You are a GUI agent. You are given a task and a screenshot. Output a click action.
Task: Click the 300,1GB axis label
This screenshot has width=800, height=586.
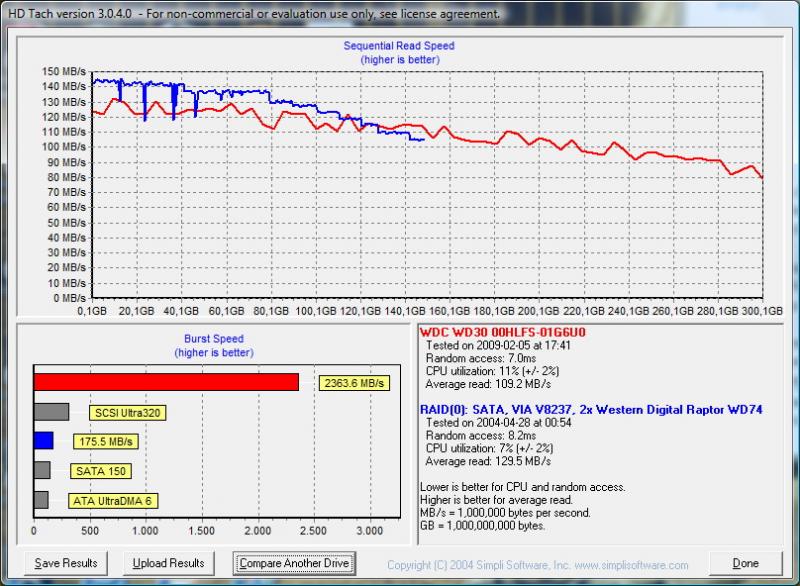tap(762, 311)
